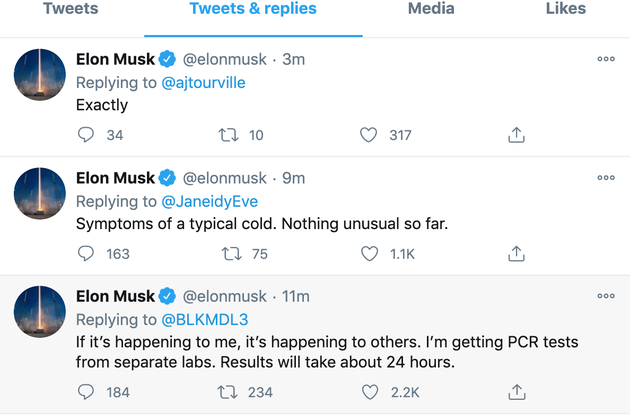Open the @ajtourville profile link
630x420 pixels.
tap(203, 82)
